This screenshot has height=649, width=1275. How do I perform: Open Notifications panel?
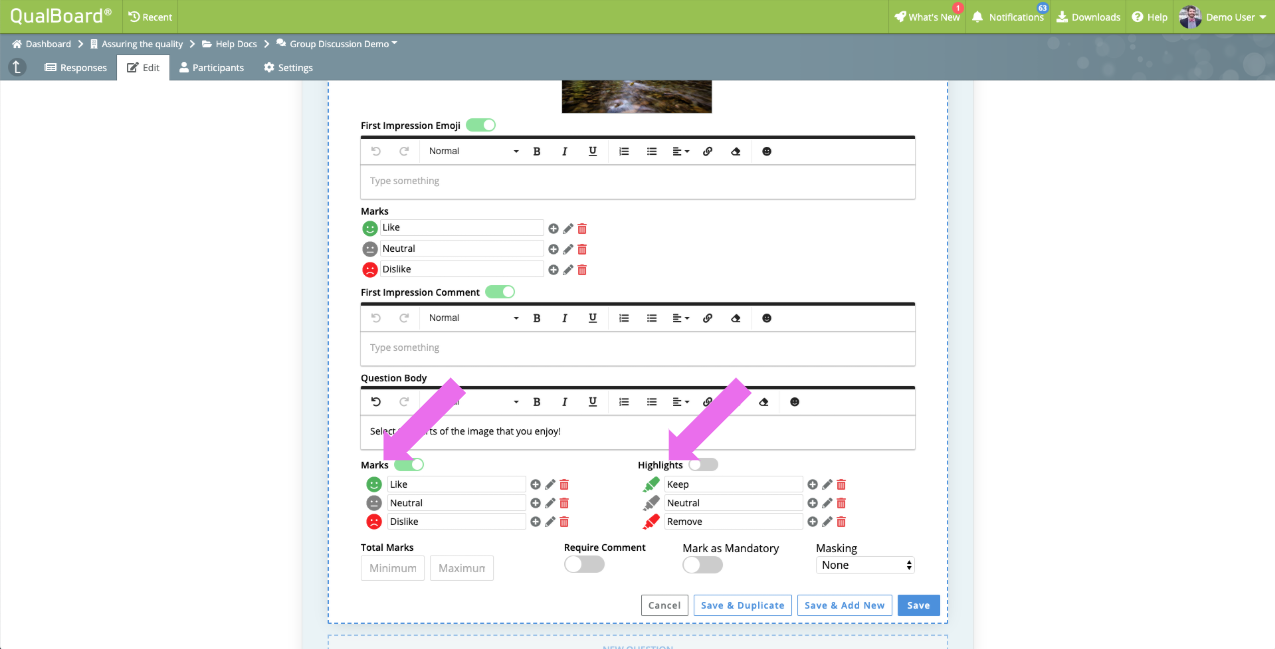tap(1008, 17)
